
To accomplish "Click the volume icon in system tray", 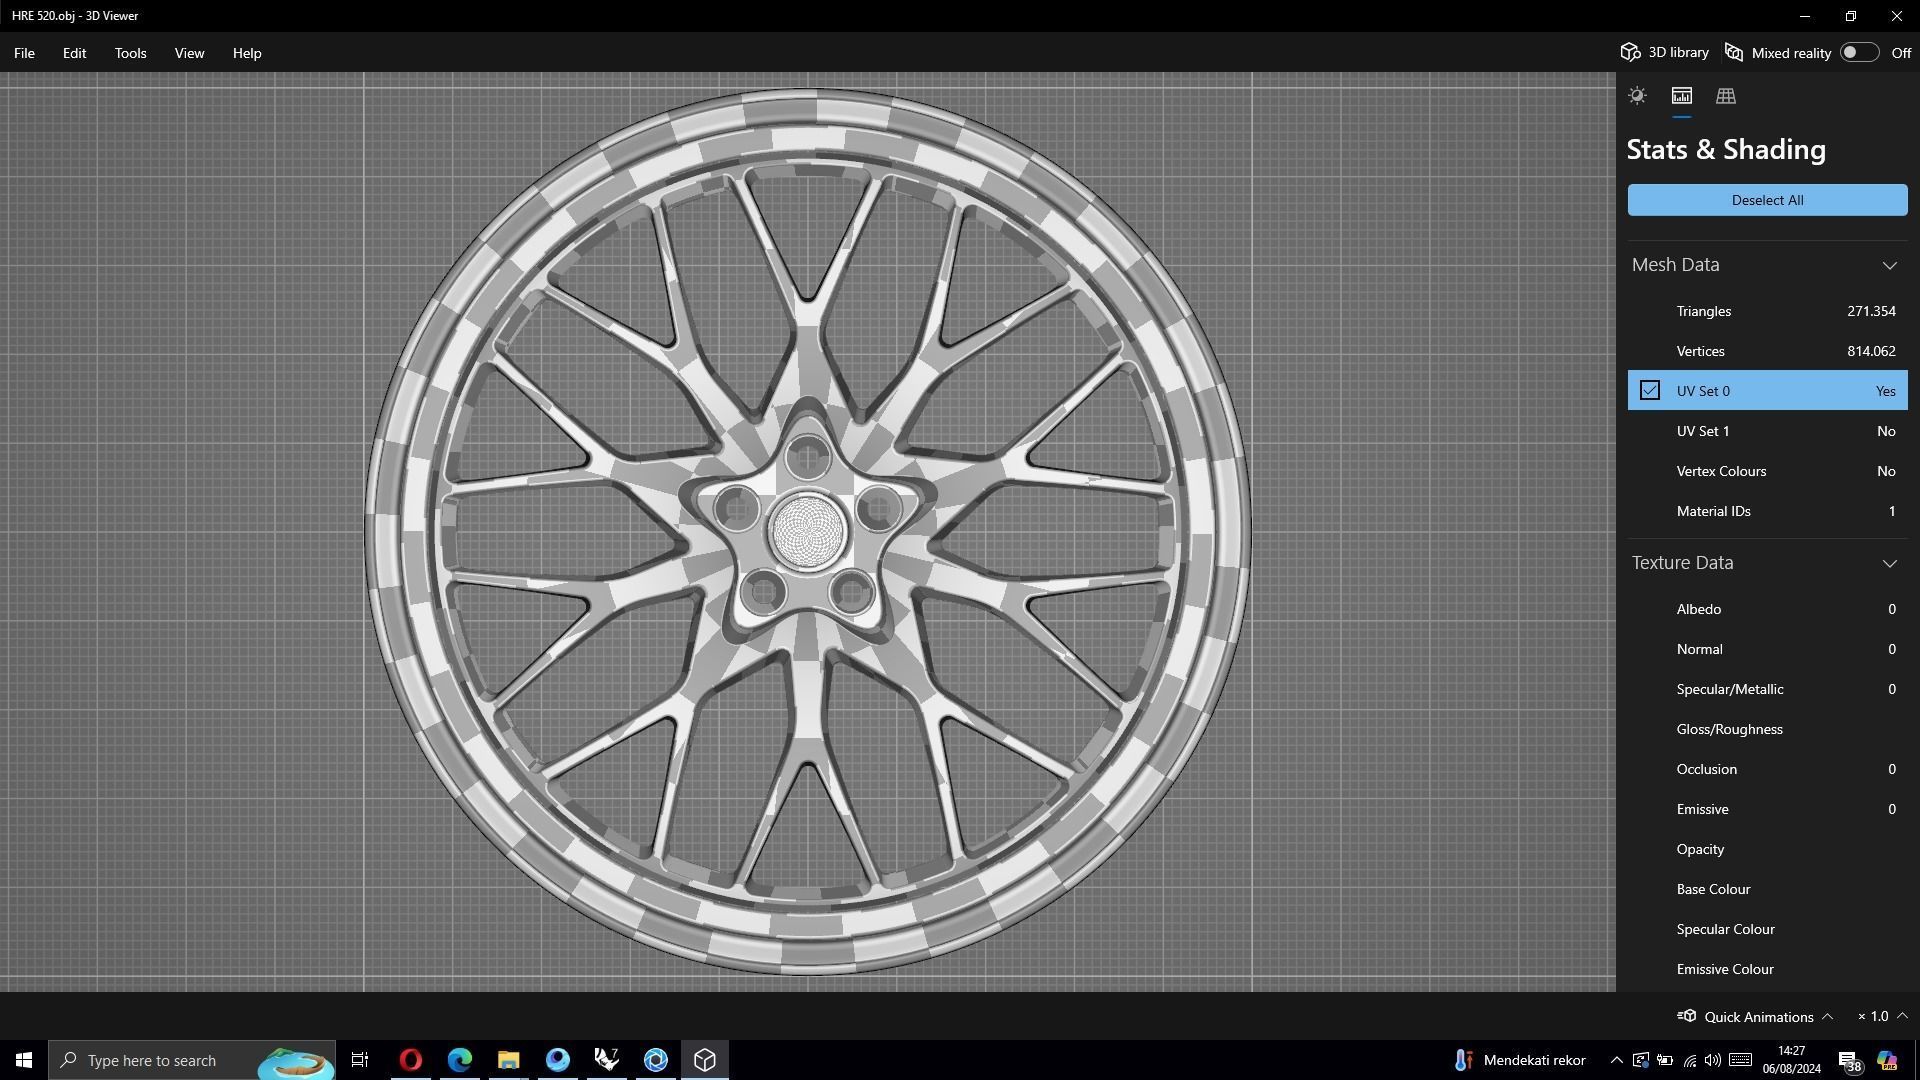I will tap(1713, 1060).
